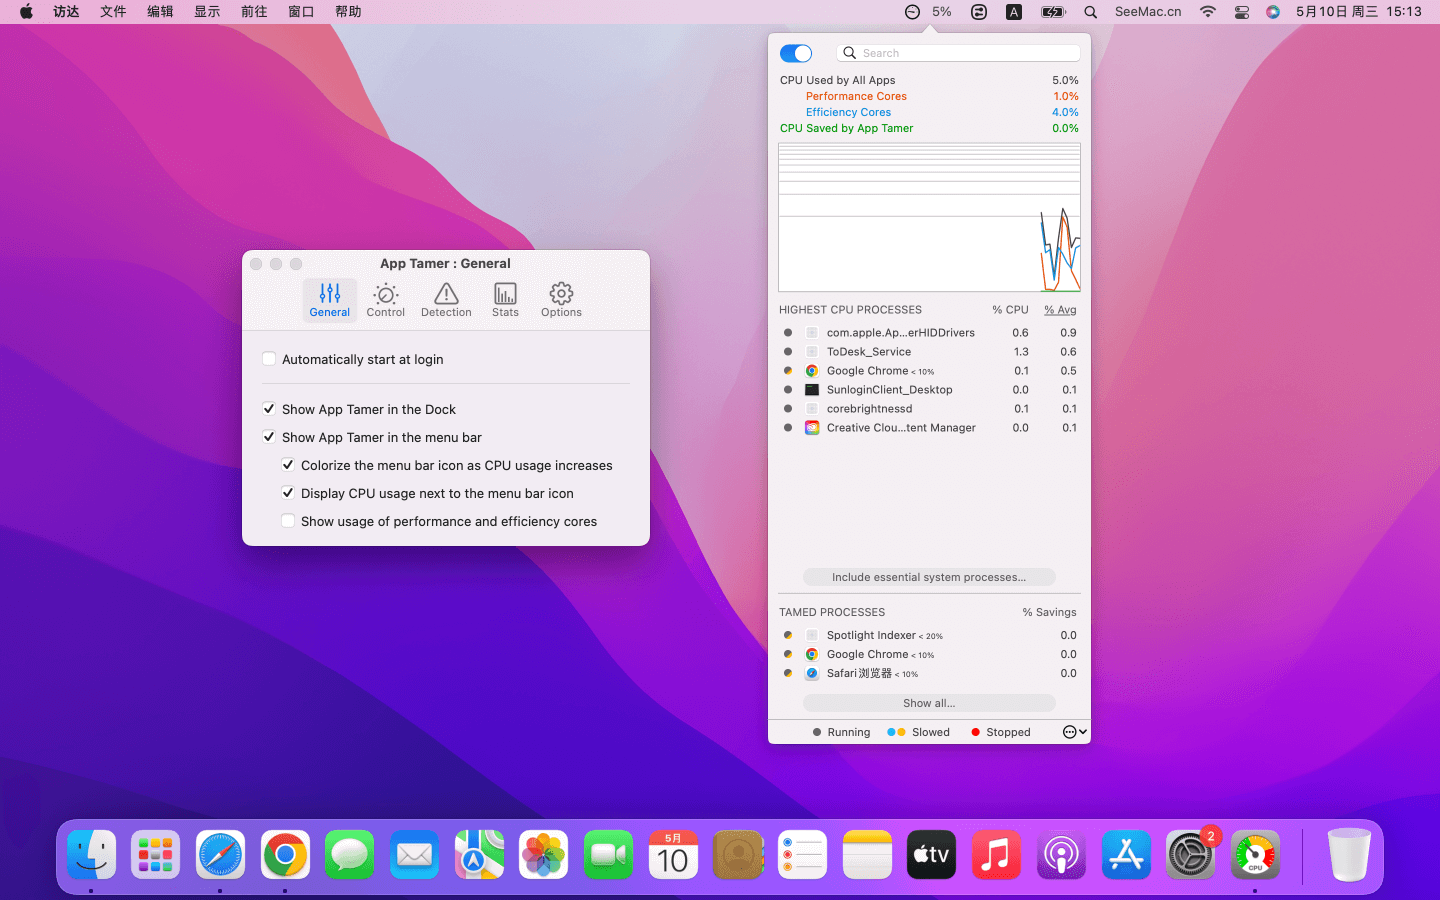Click the Google Chrome icon in tamed processes
1440x900 pixels.
pos(812,654)
